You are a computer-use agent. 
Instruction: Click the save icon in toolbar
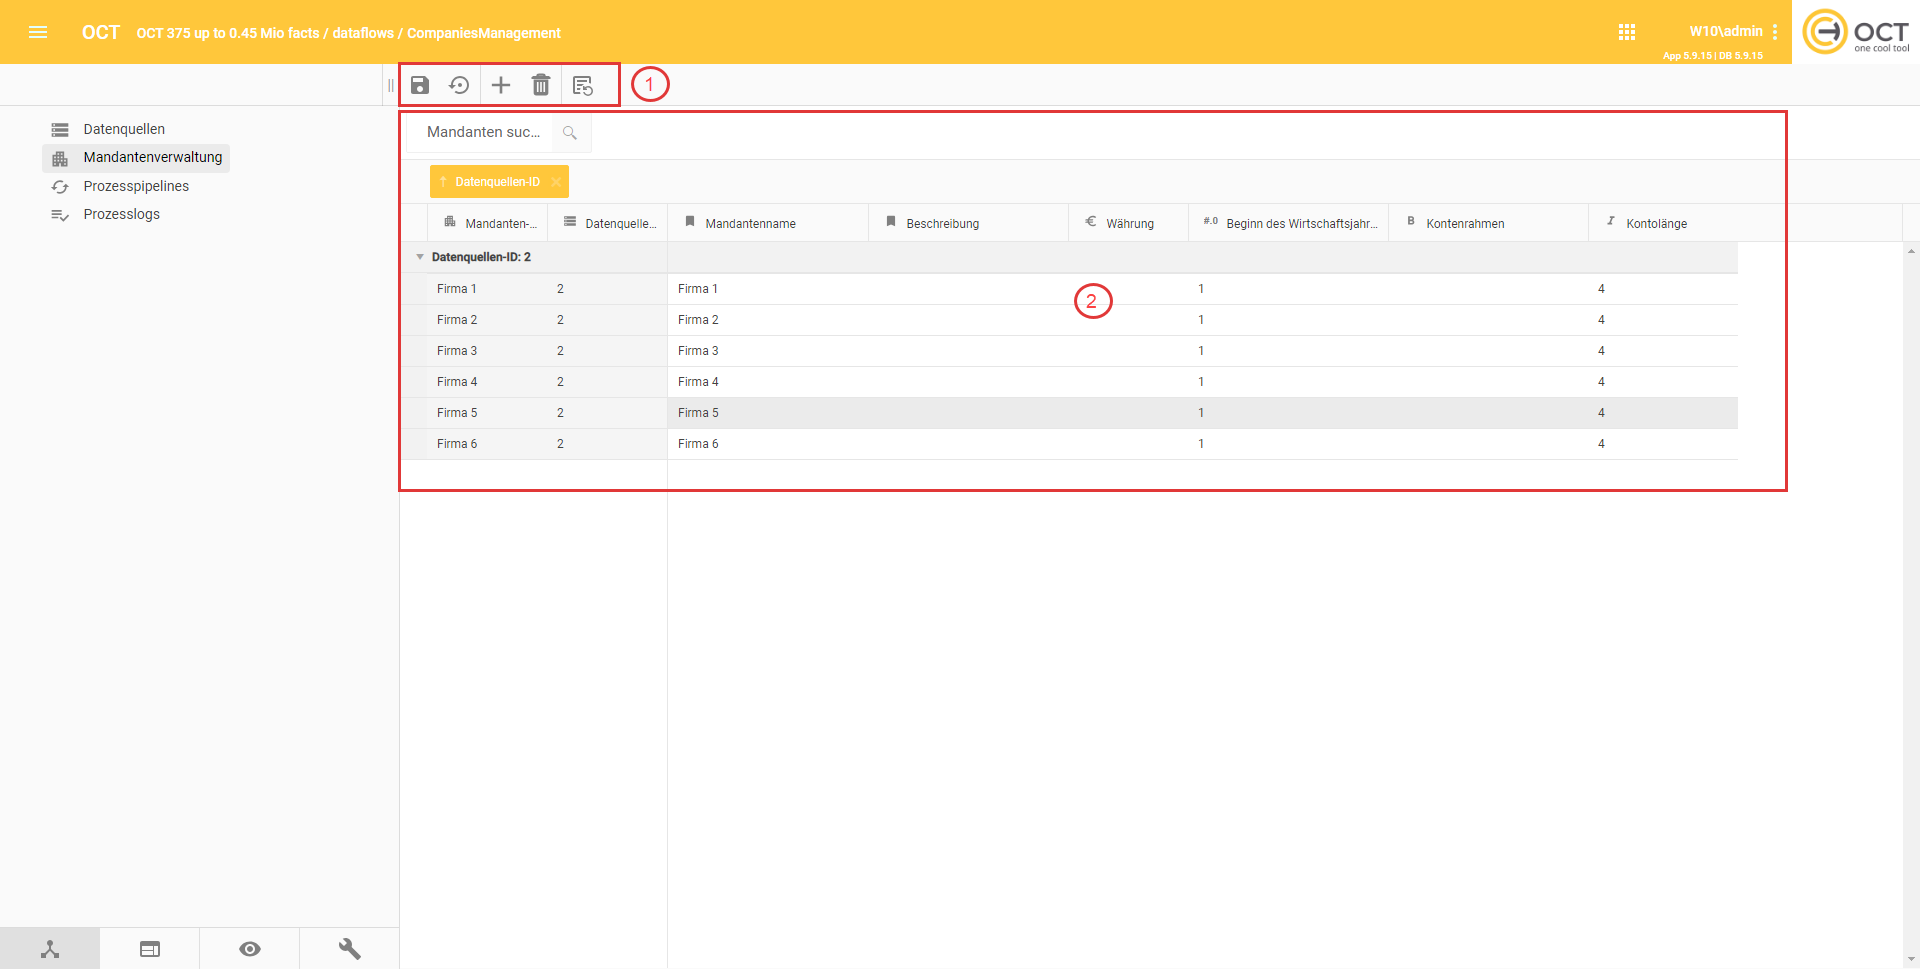click(x=420, y=85)
